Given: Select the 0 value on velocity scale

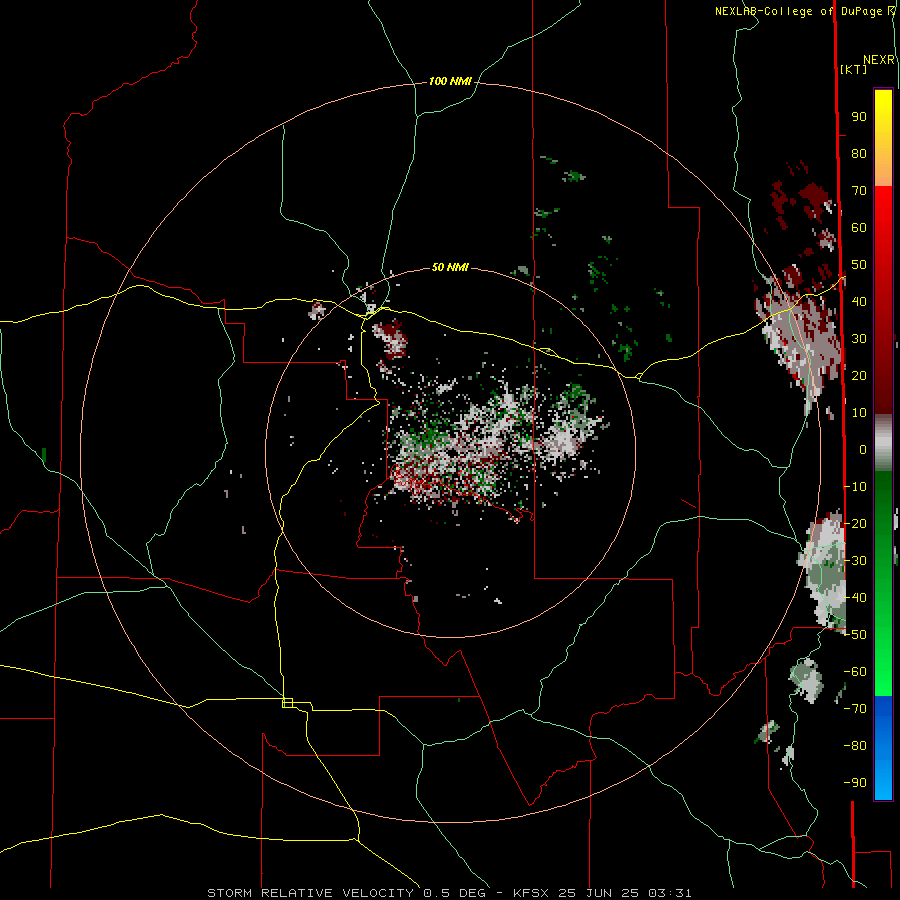Looking at the screenshot, I should pyautogui.click(x=863, y=449).
